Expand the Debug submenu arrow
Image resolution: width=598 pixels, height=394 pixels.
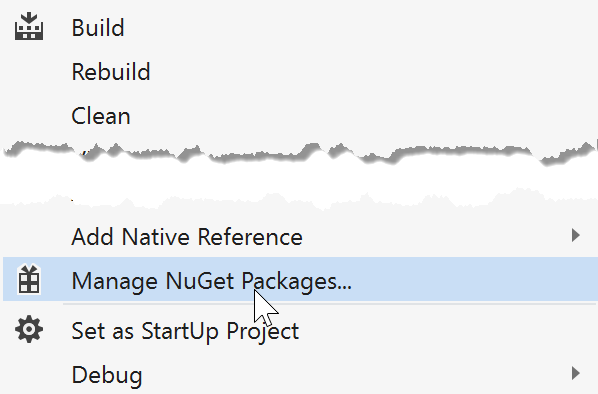pos(576,373)
